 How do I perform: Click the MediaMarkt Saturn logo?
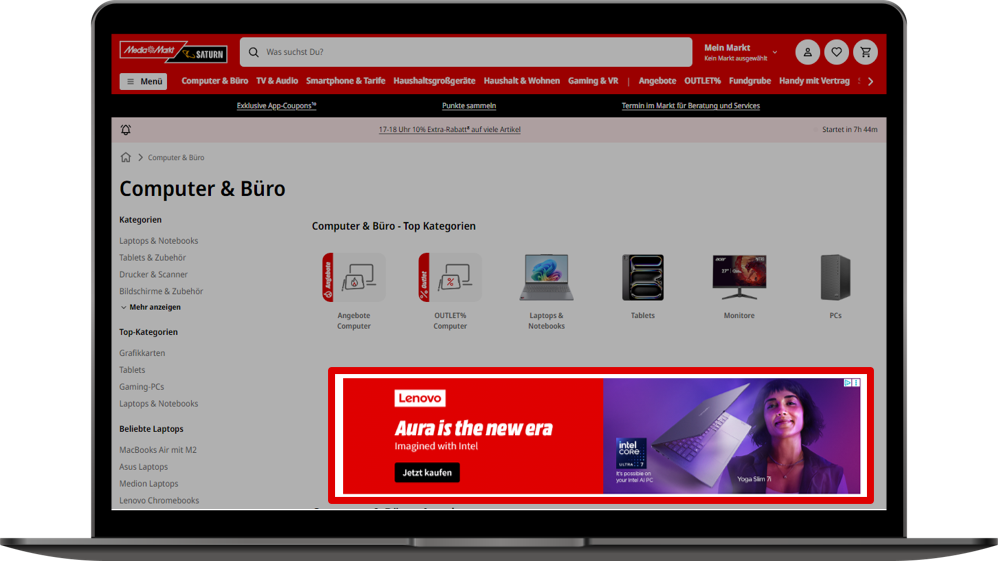(174, 52)
